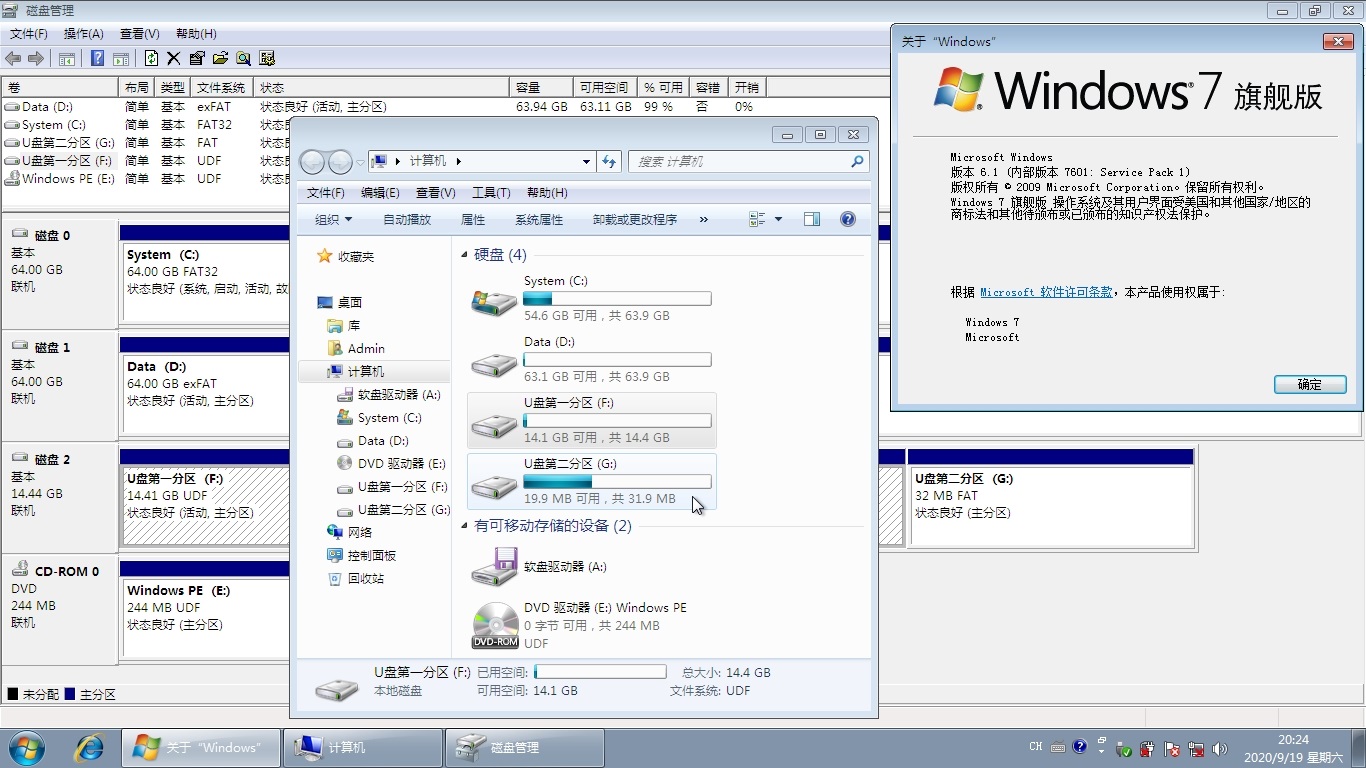
Task: Click 确定 button in About Windows dialog
Action: [1310, 385]
